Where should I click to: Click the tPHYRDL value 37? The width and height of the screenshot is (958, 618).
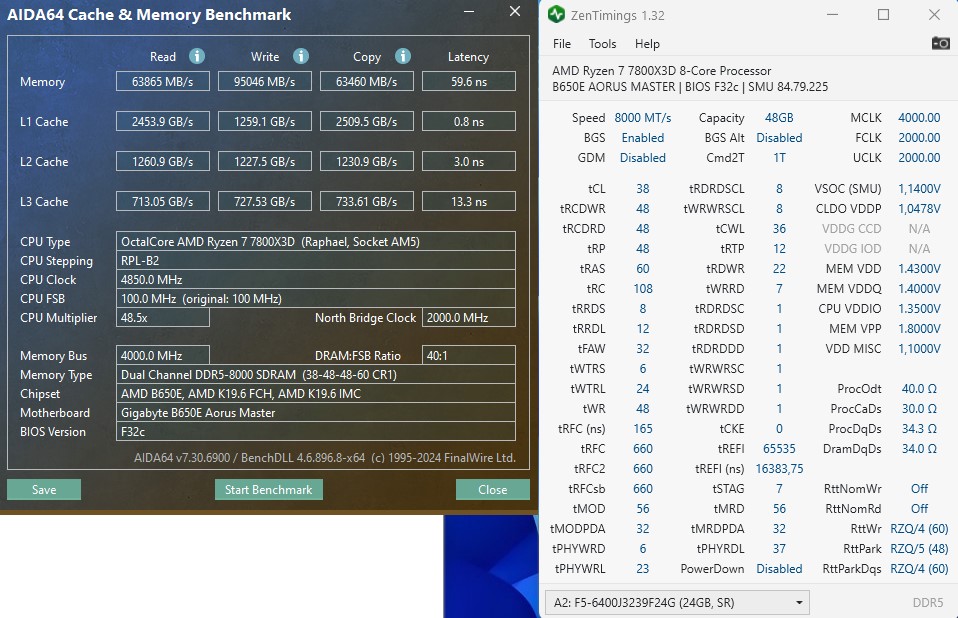779,549
